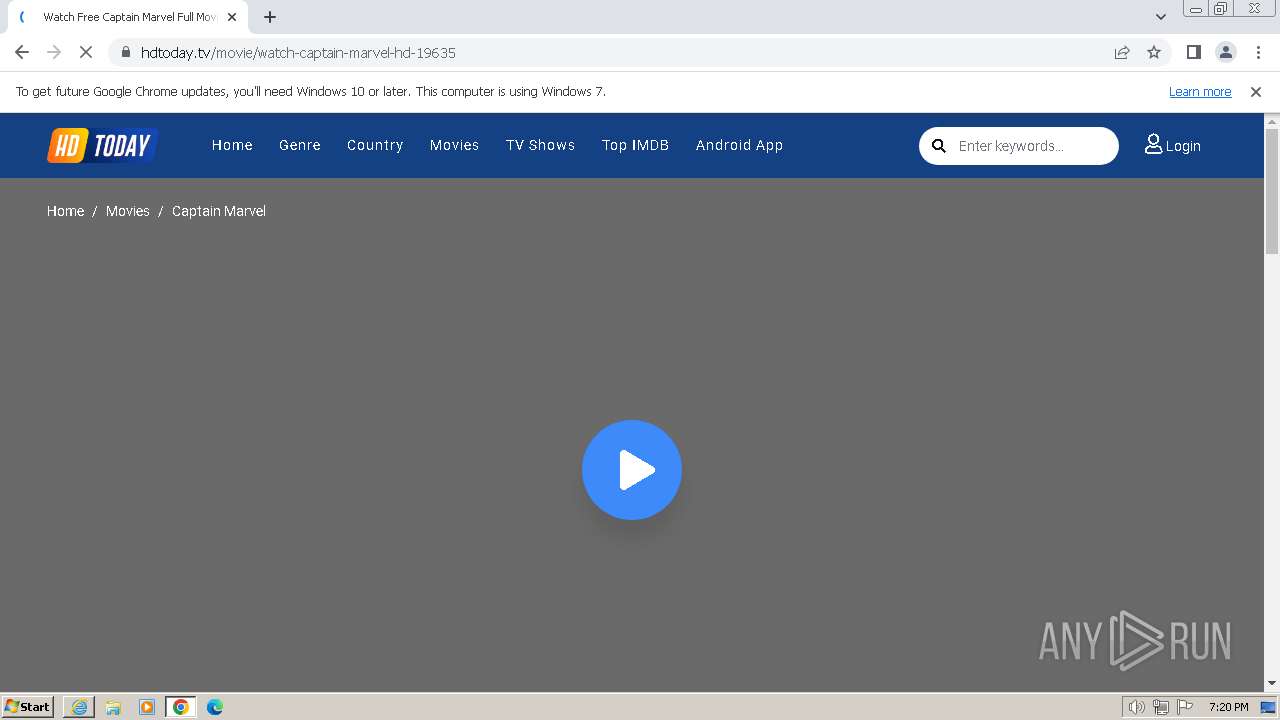The width and height of the screenshot is (1280, 720).
Task: Click the Login link
Action: pos(1173,146)
